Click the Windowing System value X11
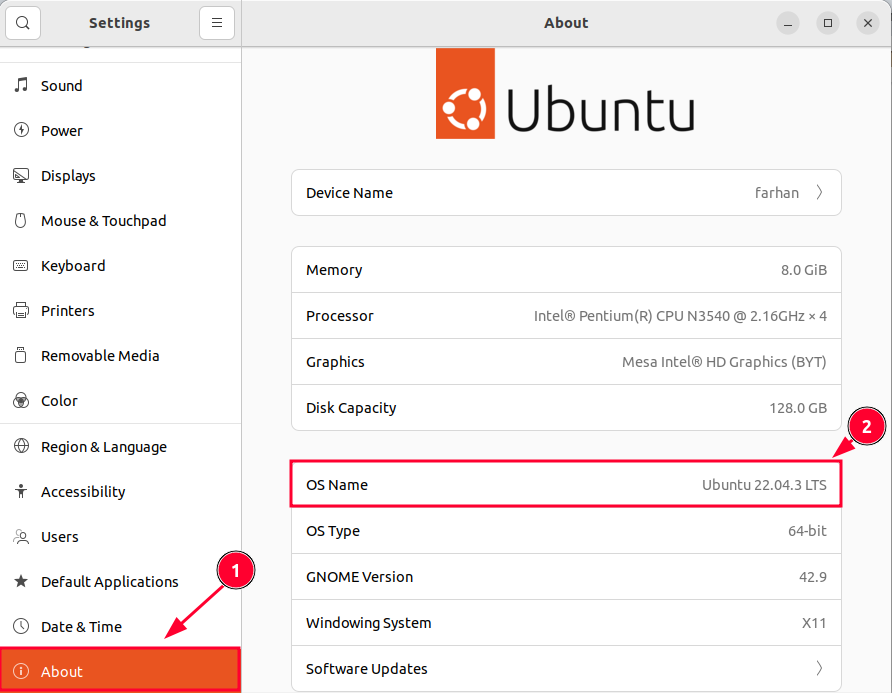Screen dimensions: 892x693 pos(813,623)
